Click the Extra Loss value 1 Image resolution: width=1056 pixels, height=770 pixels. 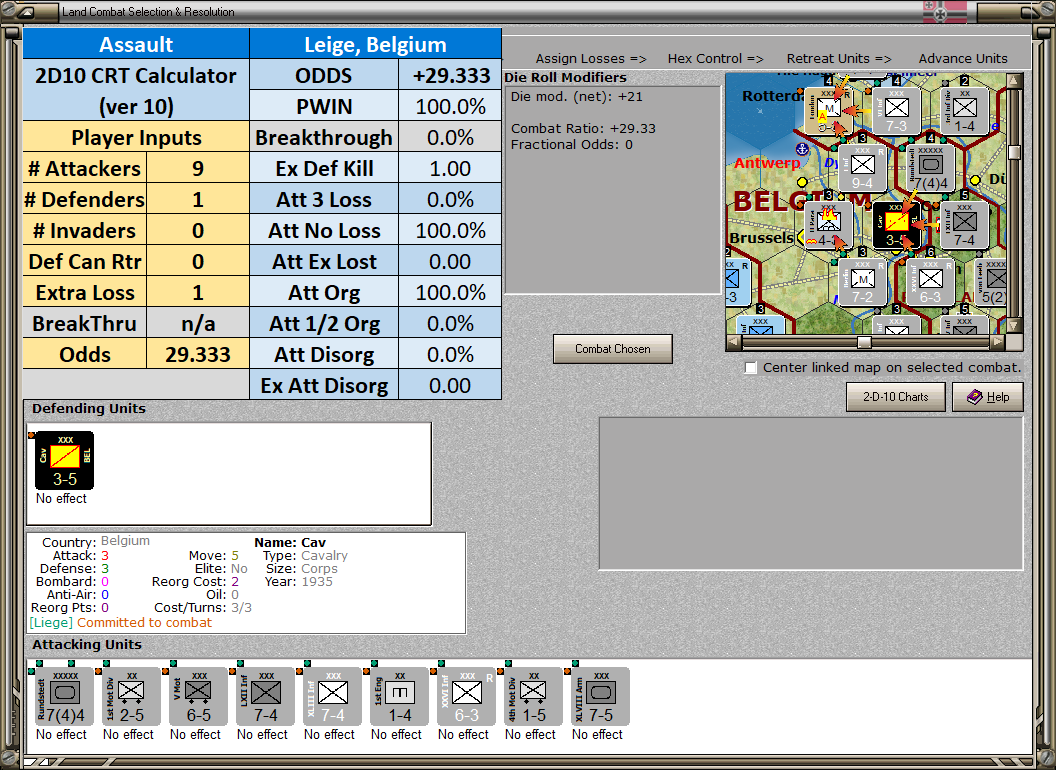coord(198,292)
